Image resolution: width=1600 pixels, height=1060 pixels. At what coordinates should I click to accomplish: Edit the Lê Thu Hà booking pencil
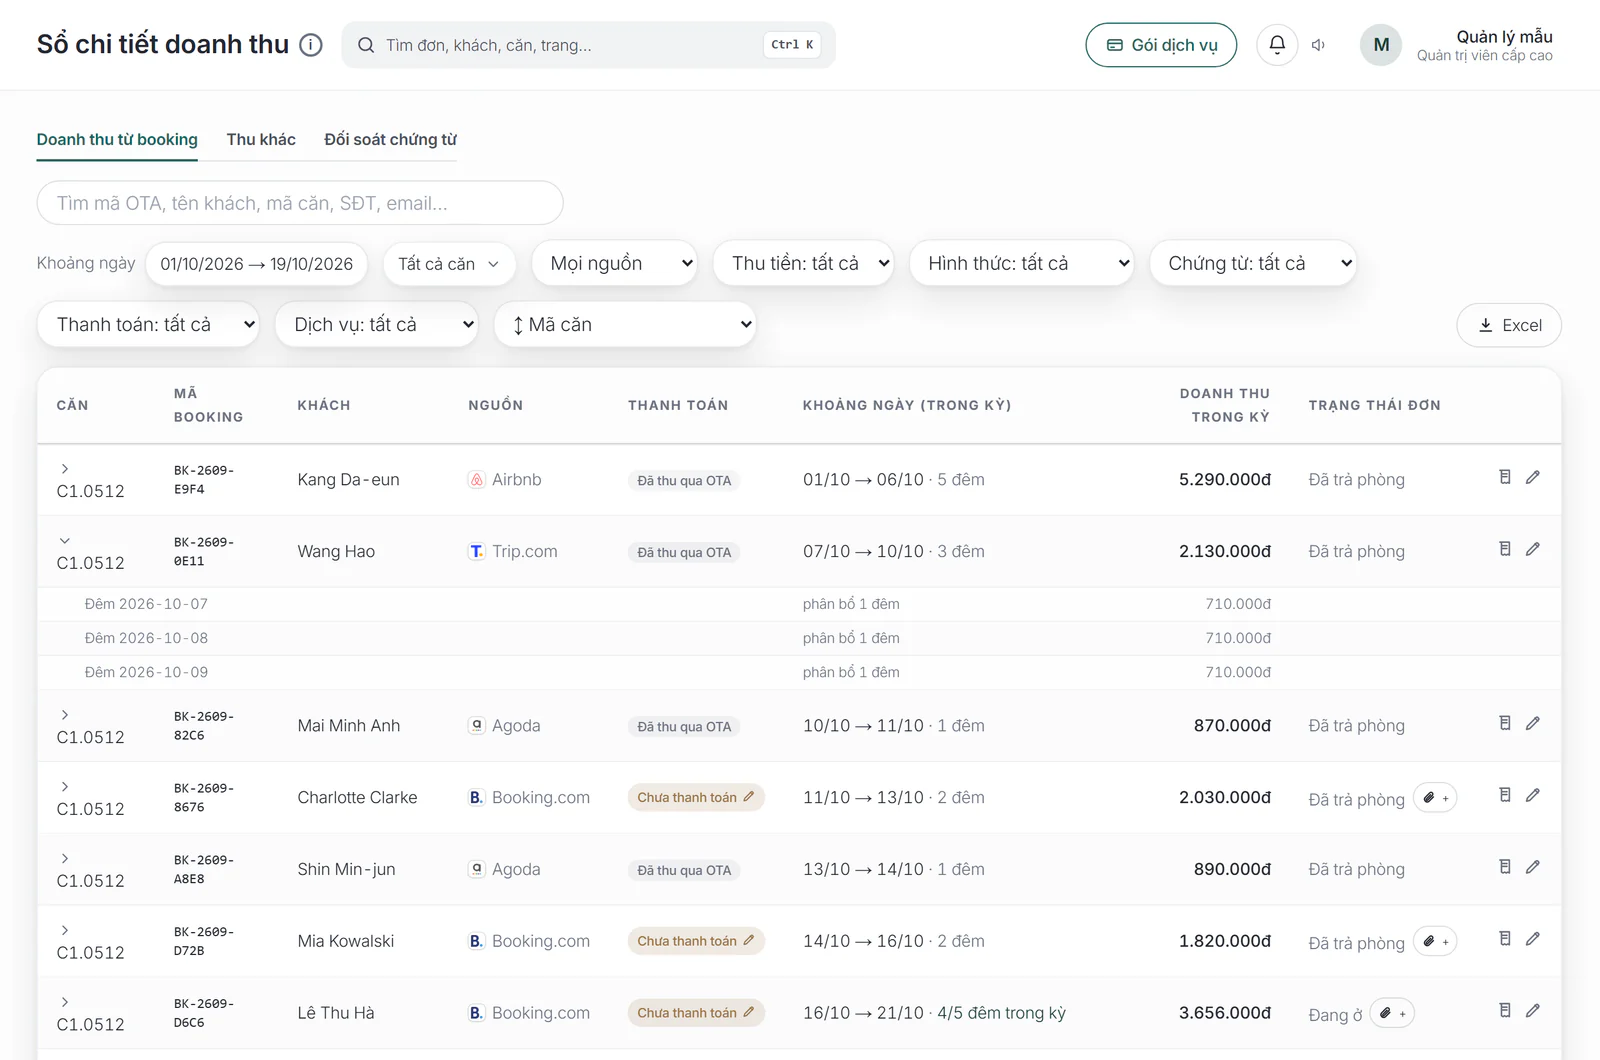pos(1532,1012)
